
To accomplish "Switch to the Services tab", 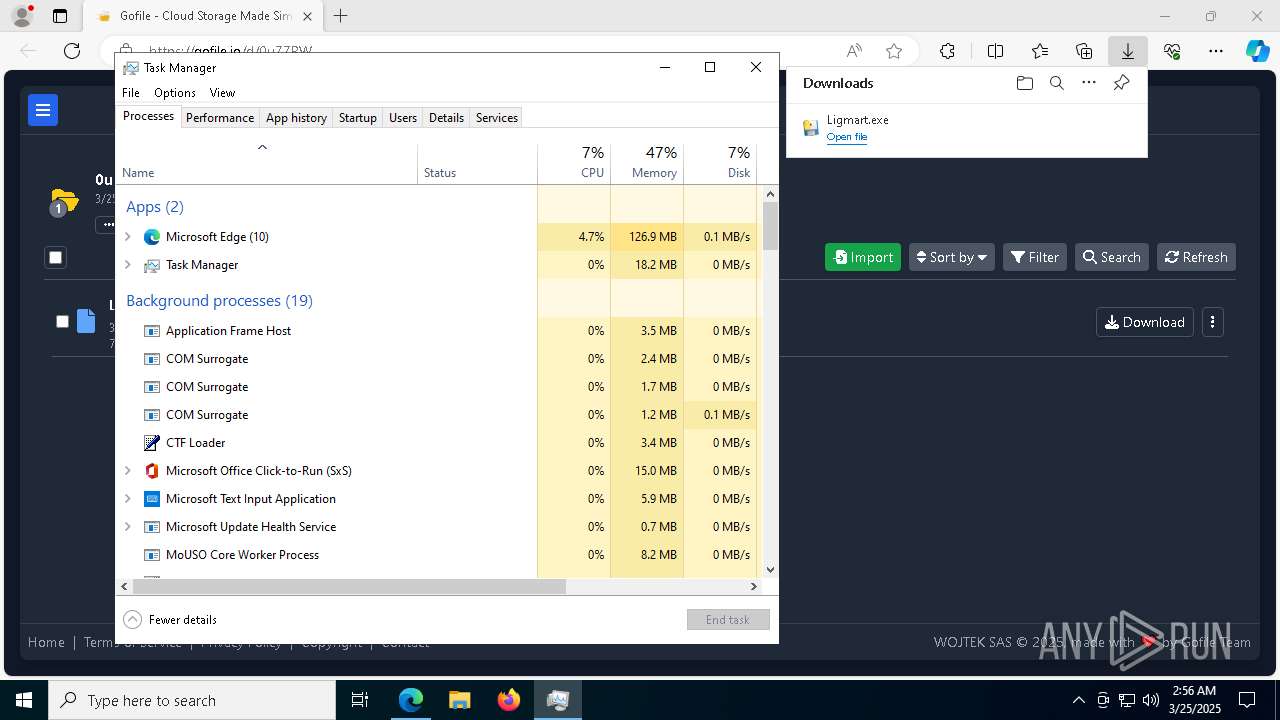I will click(x=497, y=117).
